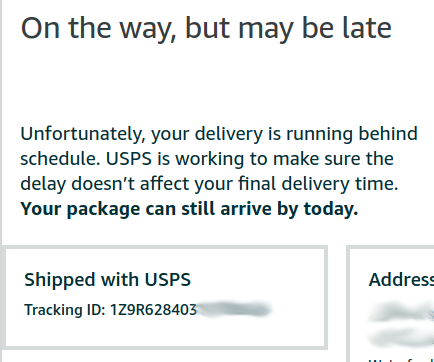Click 'USPS' in the delay paragraph
Viewport: 434px width, 362px height.
click(129, 159)
